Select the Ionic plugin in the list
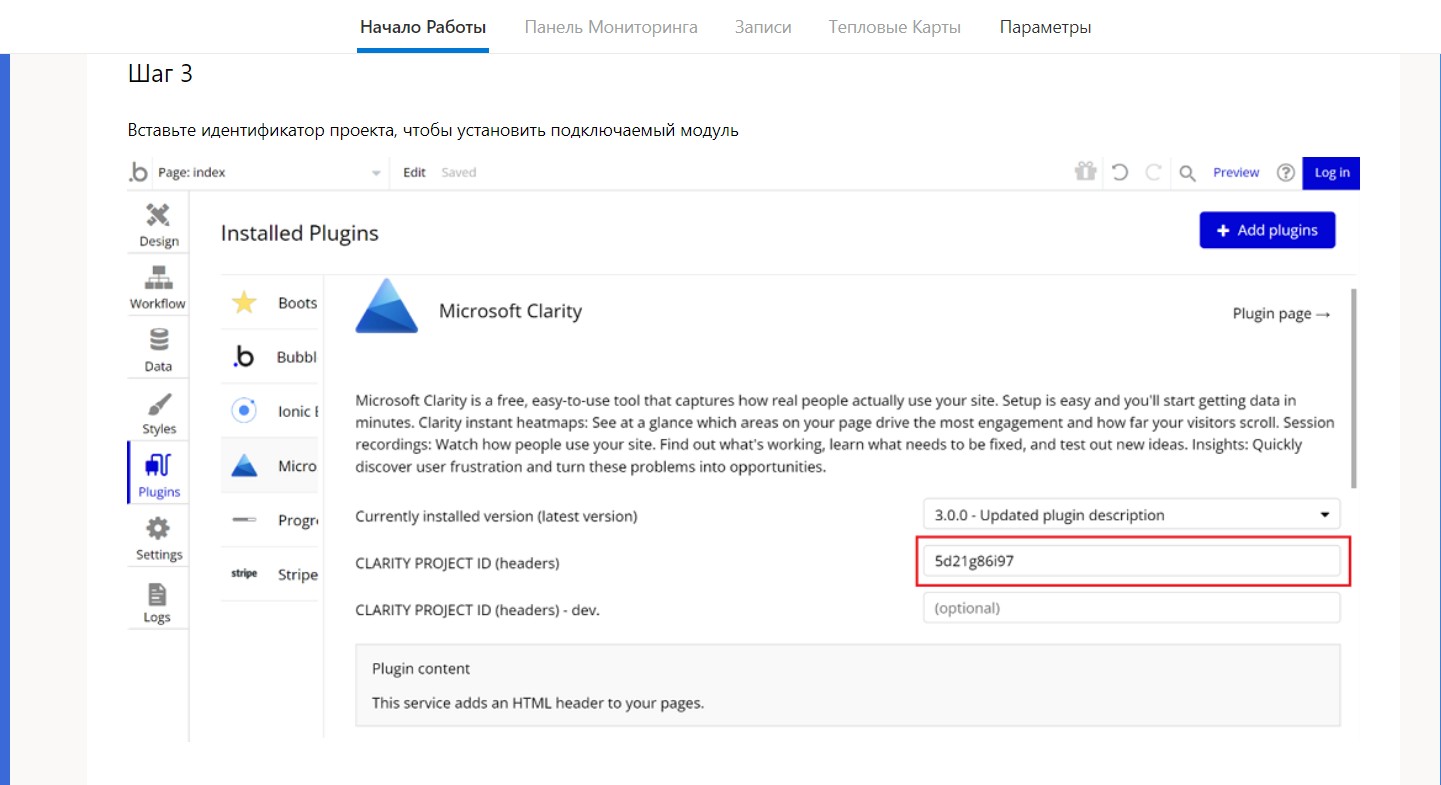 pos(269,411)
